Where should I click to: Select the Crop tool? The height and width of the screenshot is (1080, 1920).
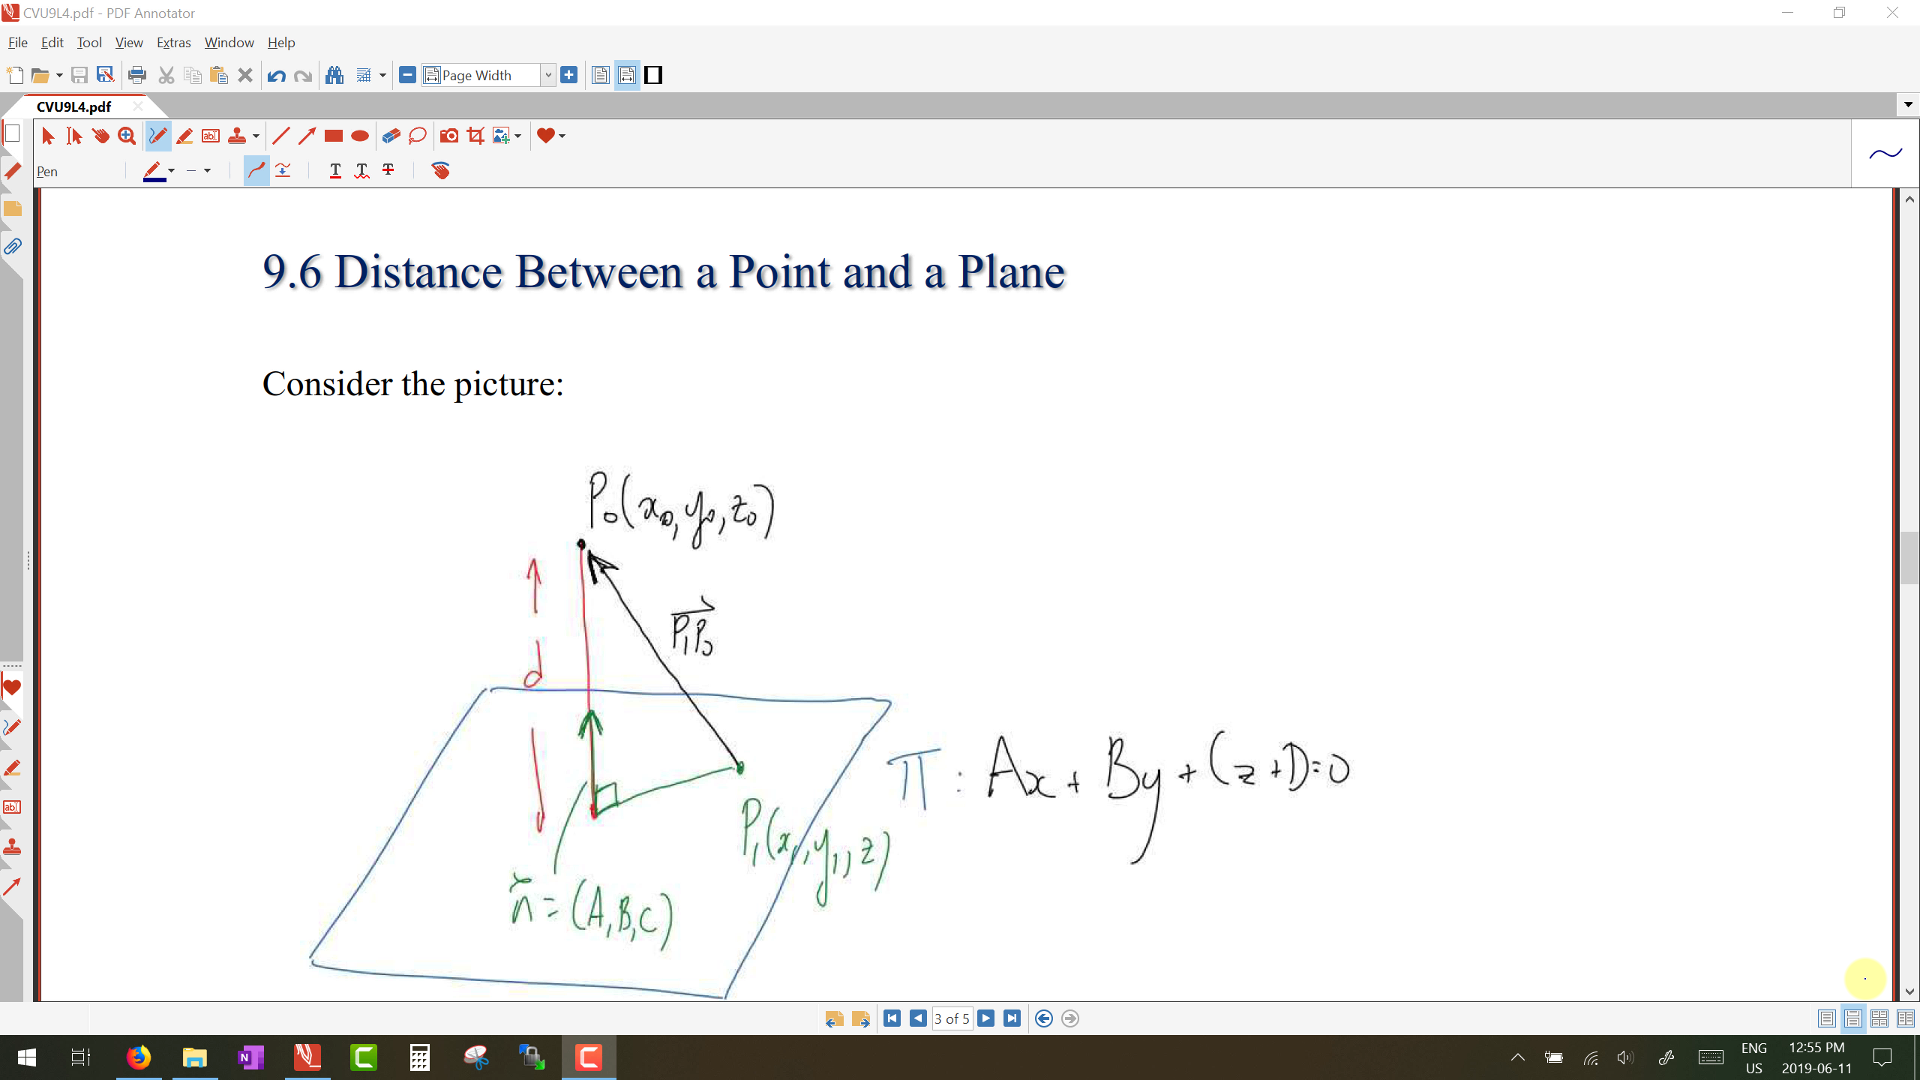[476, 136]
